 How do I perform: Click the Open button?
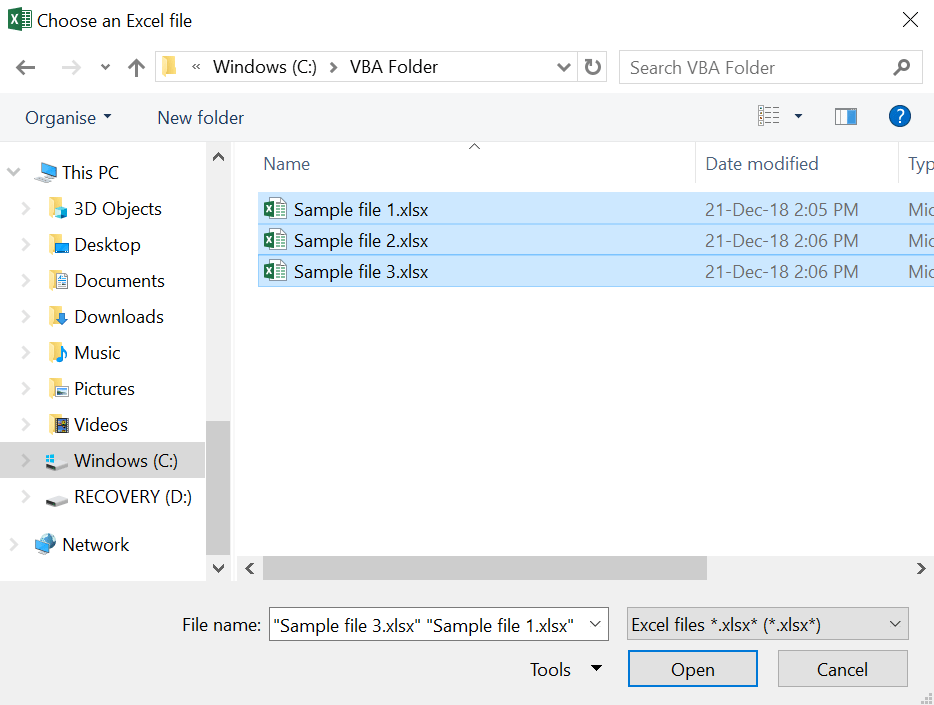[x=692, y=668]
